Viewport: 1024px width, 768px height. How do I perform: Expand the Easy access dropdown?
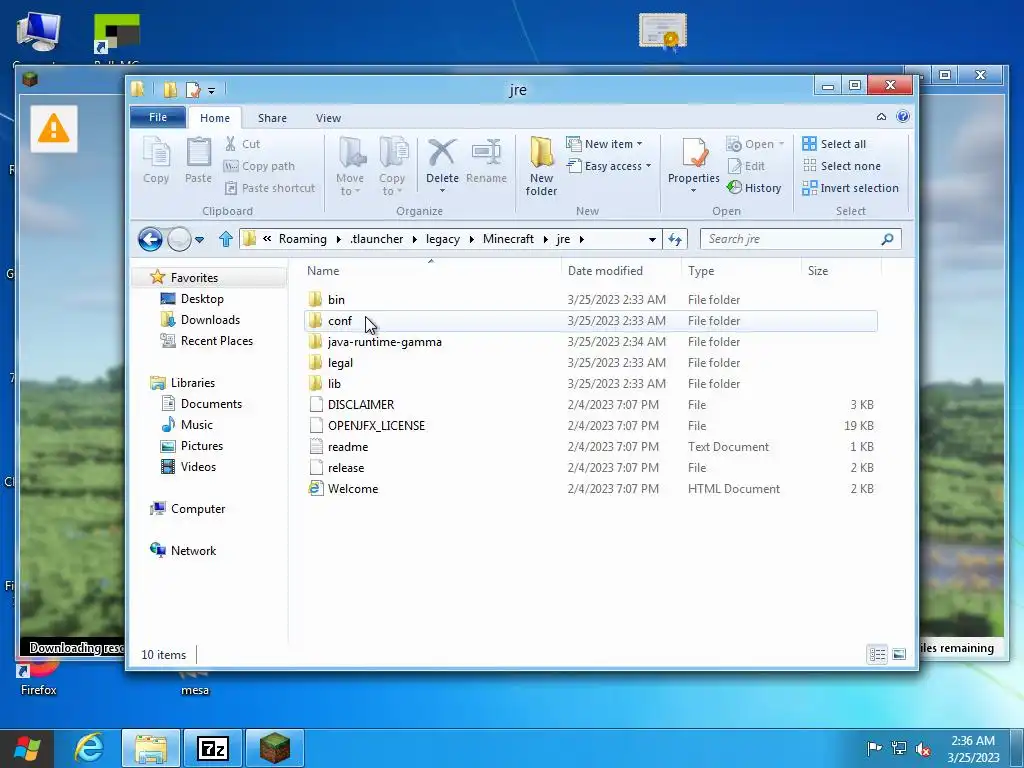point(609,166)
